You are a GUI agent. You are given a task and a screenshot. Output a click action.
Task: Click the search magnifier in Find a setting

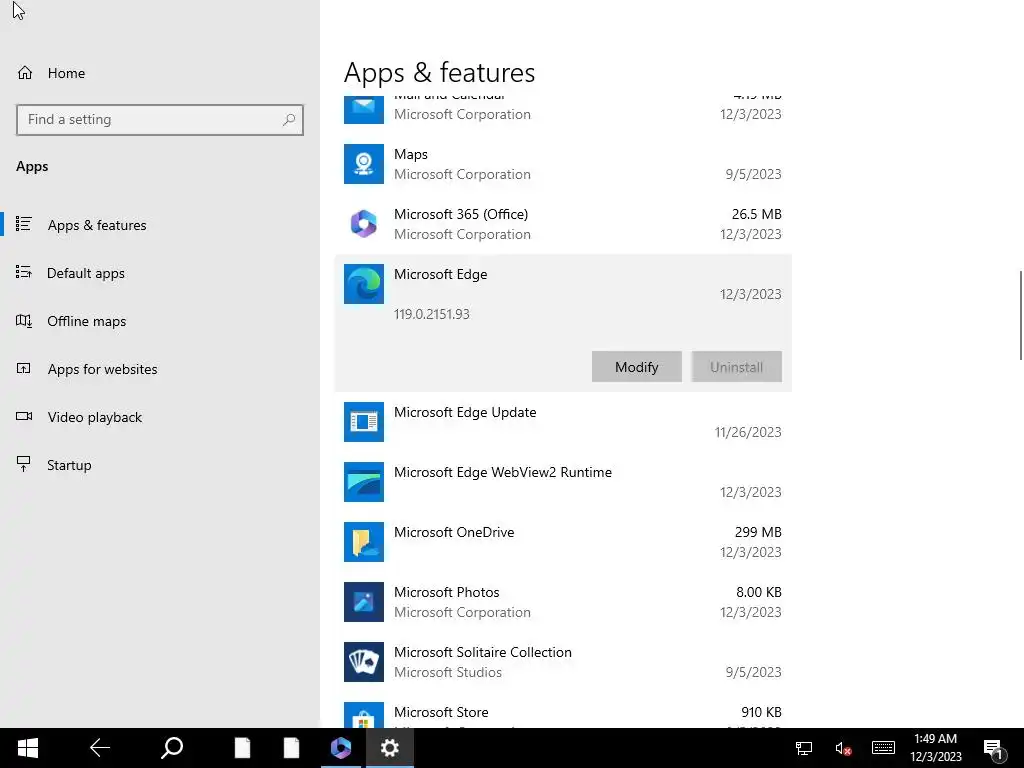(x=289, y=120)
